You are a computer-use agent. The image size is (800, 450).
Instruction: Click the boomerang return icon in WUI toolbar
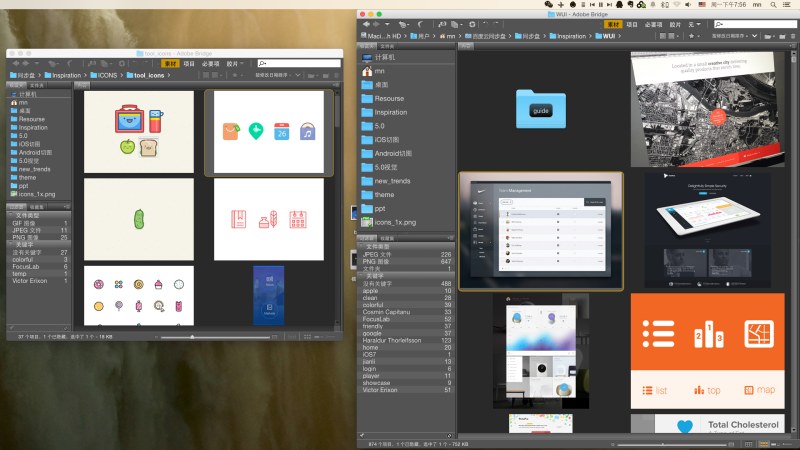tap(420, 24)
